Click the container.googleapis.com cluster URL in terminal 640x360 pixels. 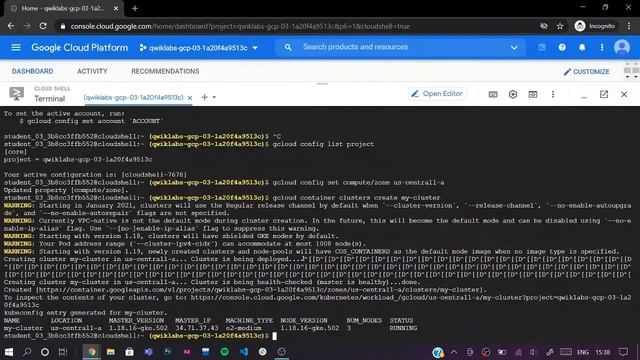260,290
